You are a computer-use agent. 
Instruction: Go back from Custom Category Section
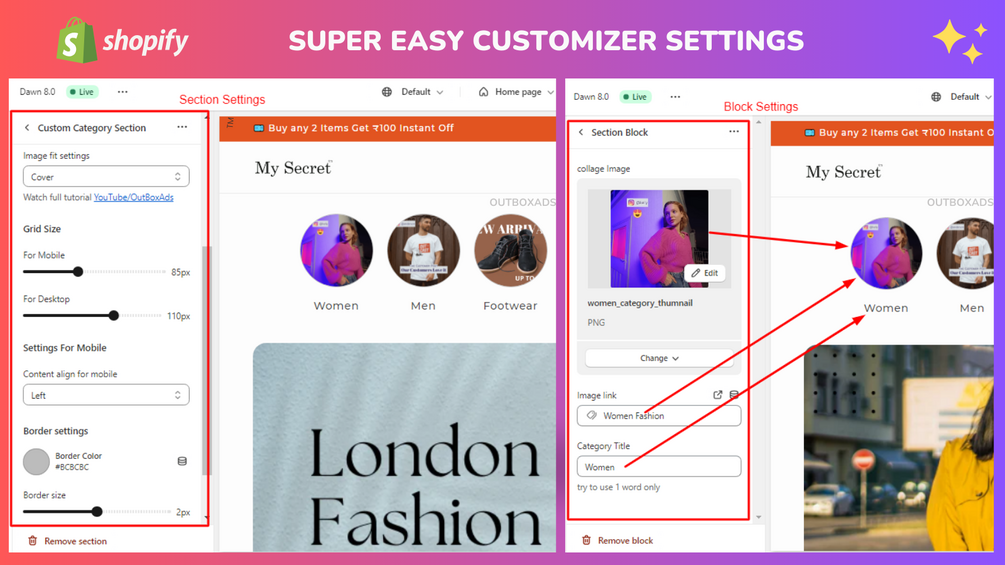click(x=27, y=127)
